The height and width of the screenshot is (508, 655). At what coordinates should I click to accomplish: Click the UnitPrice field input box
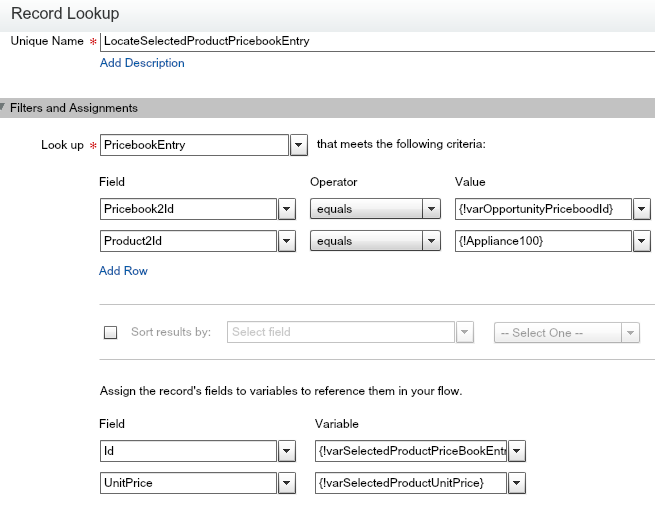tap(187, 484)
